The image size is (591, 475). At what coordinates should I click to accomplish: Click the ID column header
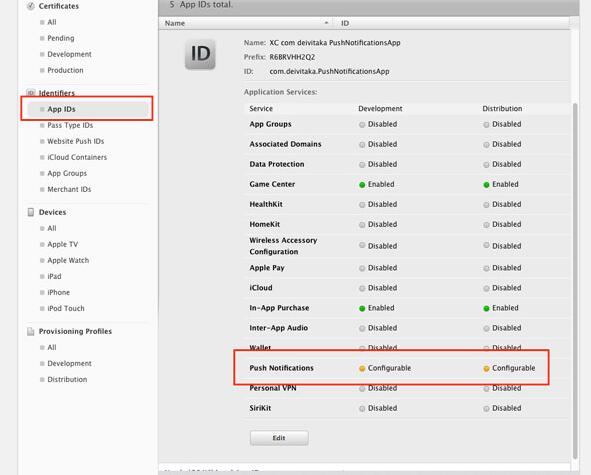click(x=345, y=23)
